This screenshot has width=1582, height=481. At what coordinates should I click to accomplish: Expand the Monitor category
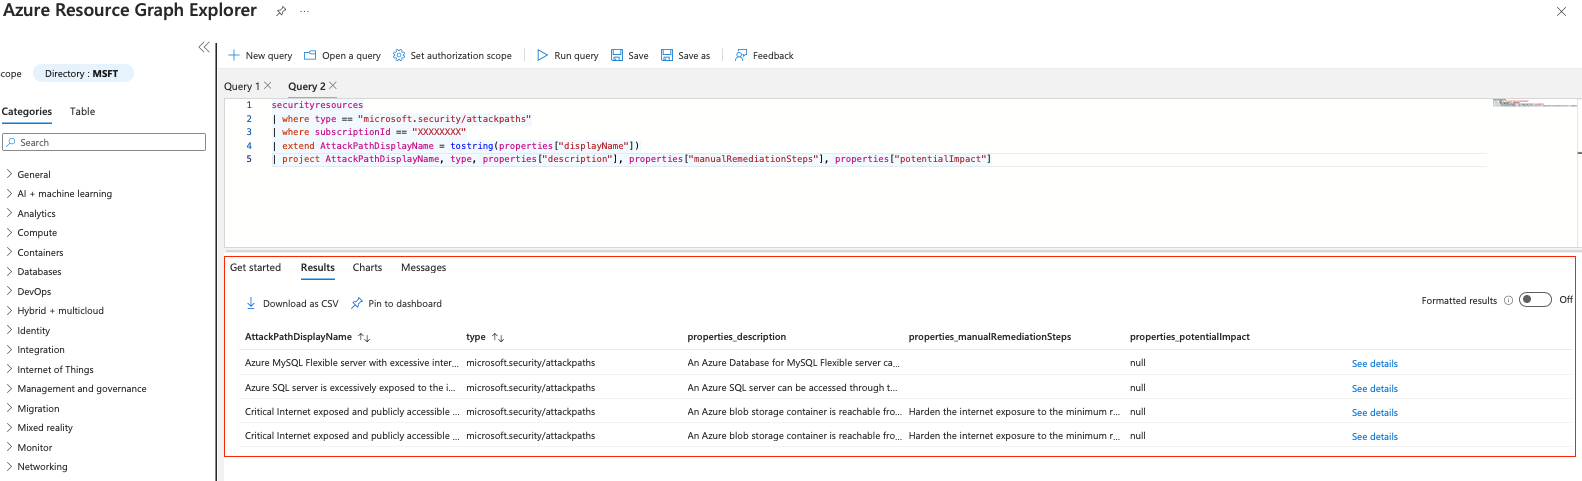9,447
